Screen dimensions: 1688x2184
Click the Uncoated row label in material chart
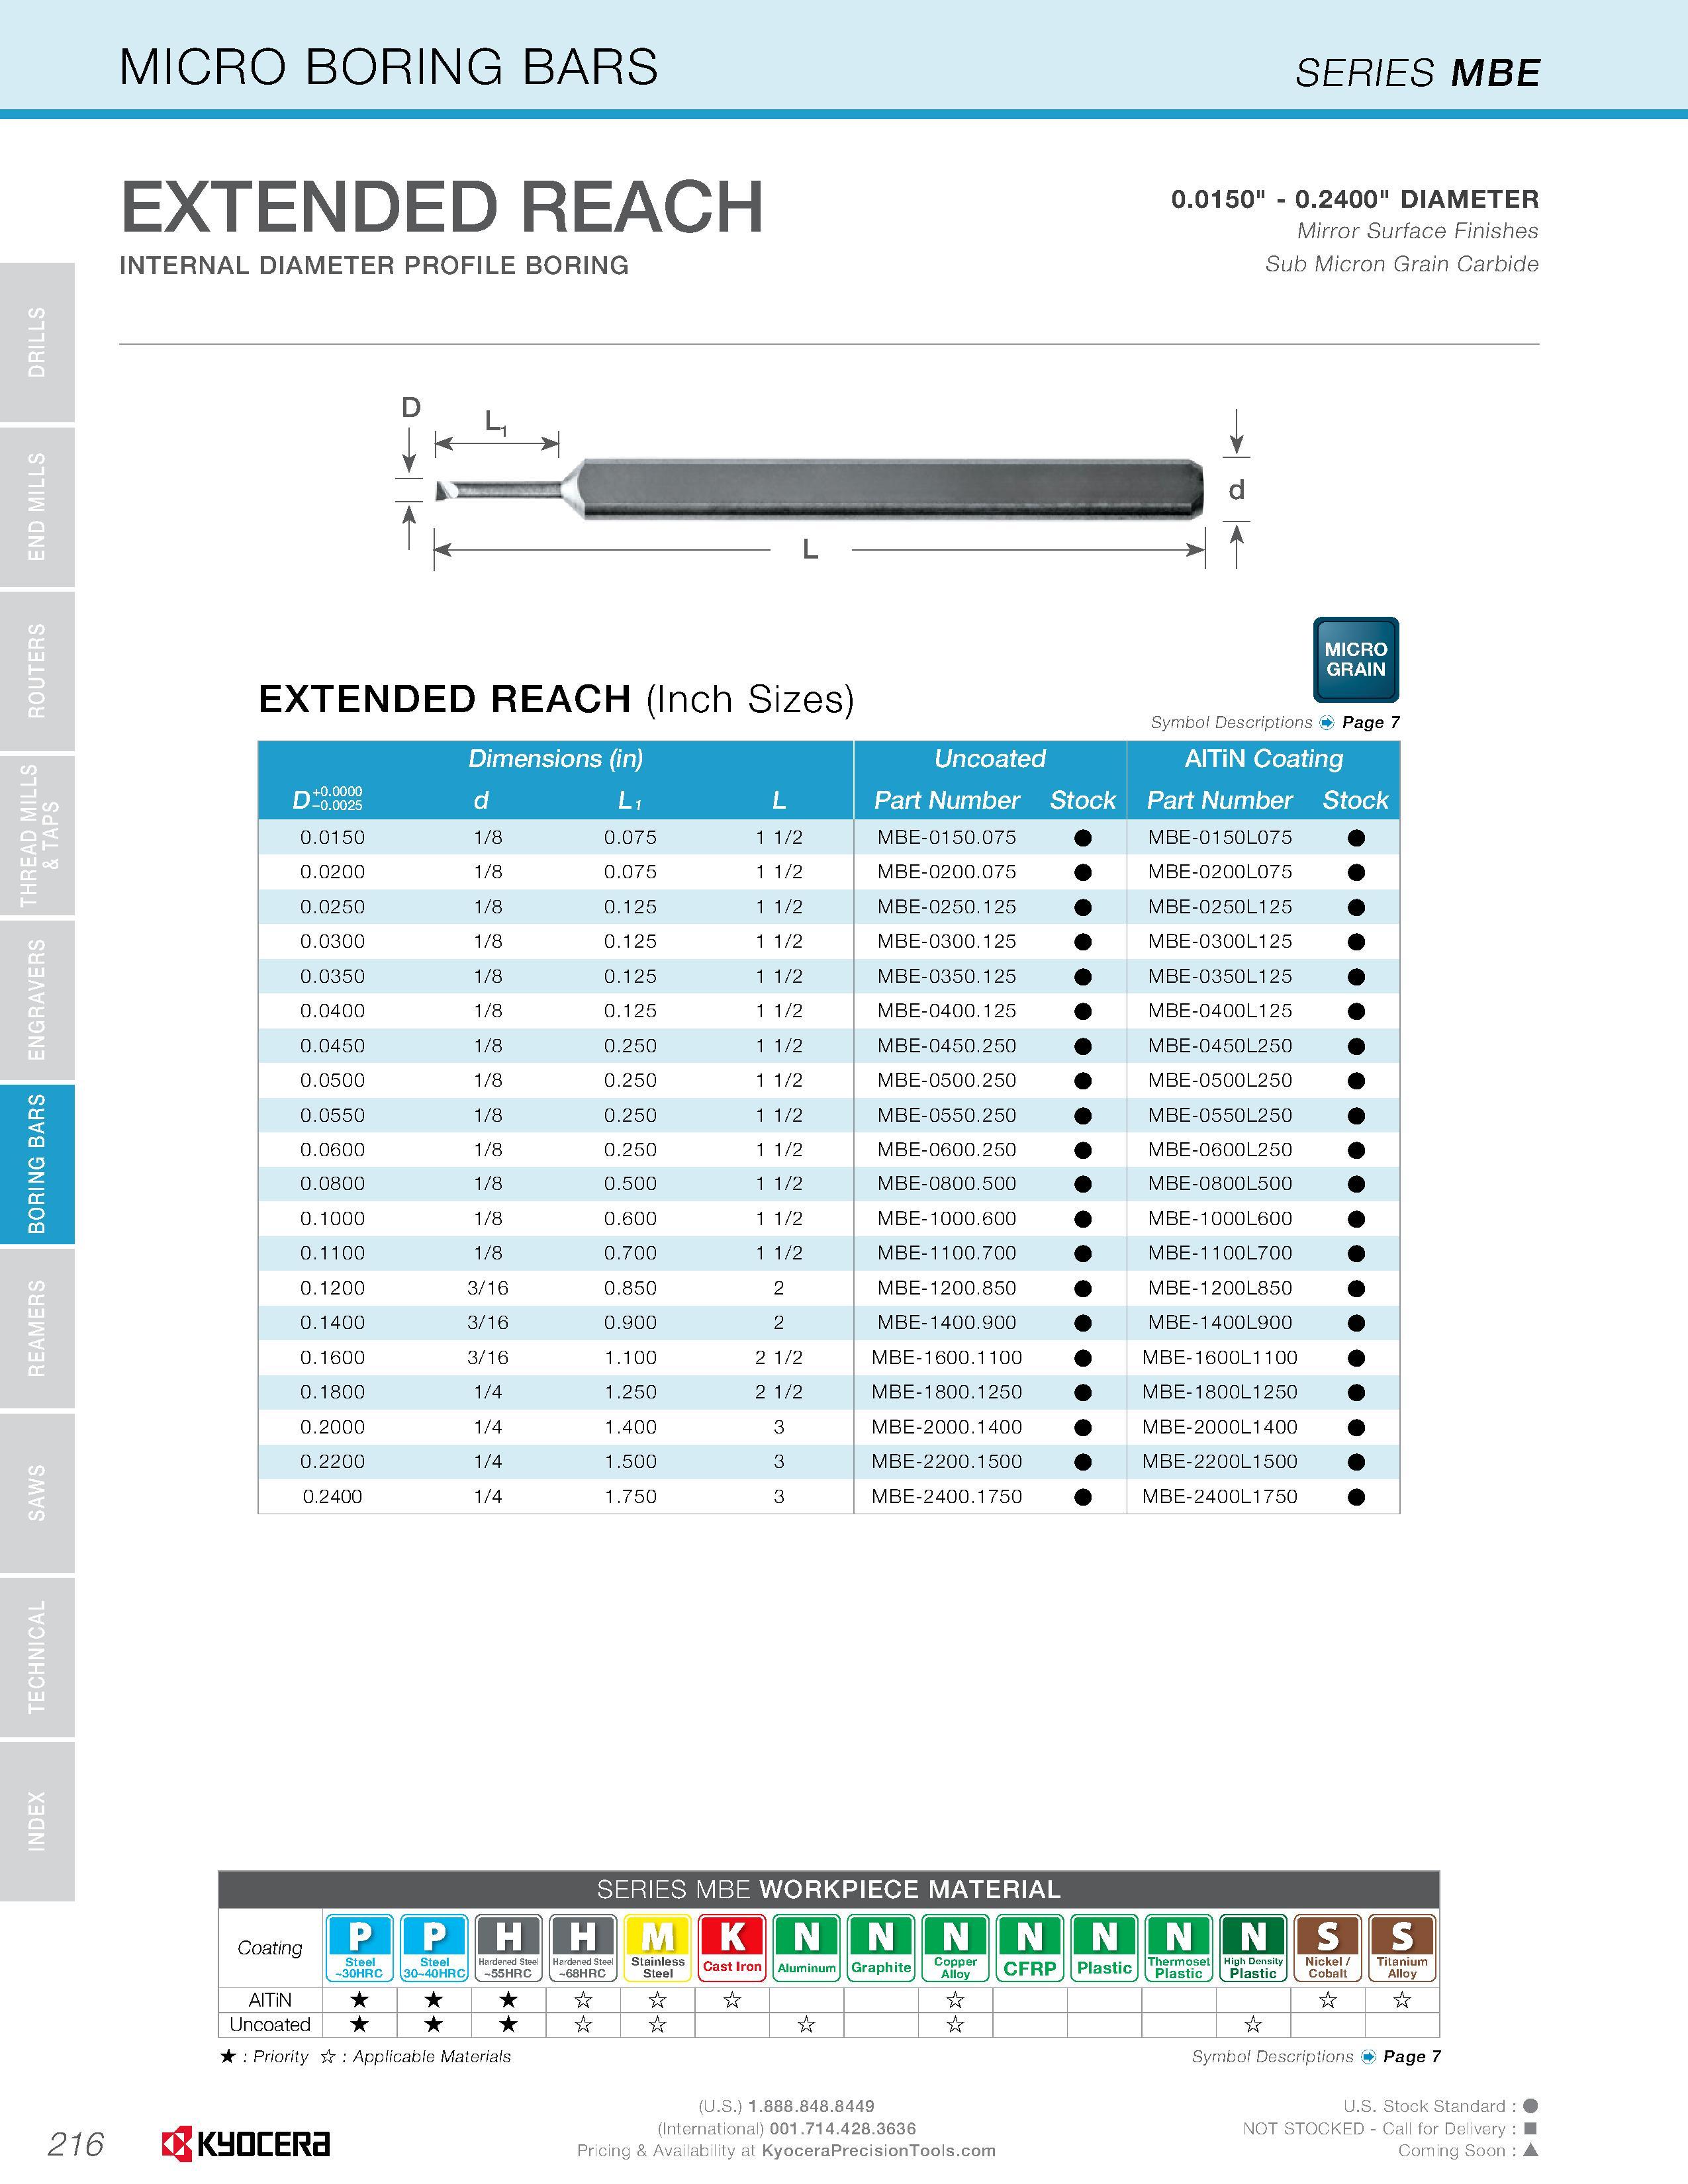pos(270,2025)
